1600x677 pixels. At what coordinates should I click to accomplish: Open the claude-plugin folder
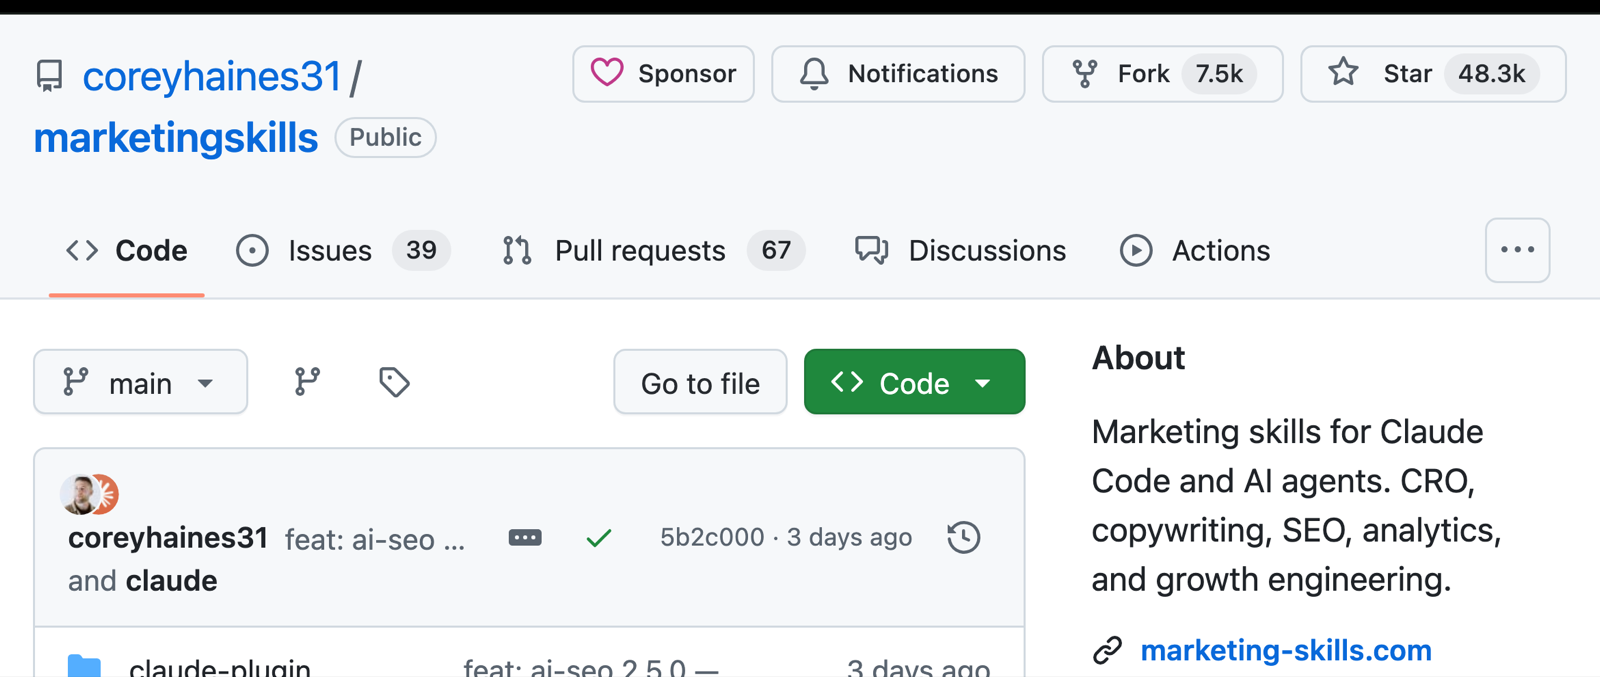pyautogui.click(x=220, y=667)
